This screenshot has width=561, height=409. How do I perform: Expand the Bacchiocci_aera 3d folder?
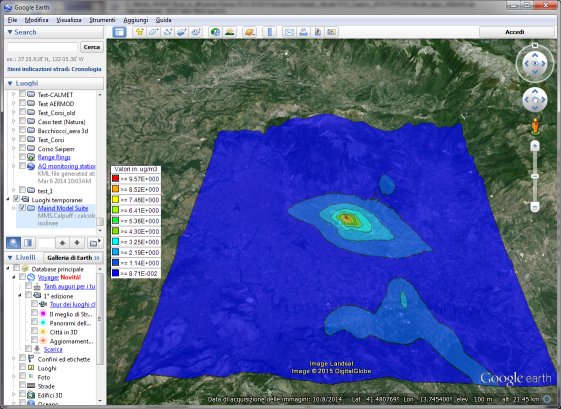click(x=14, y=131)
